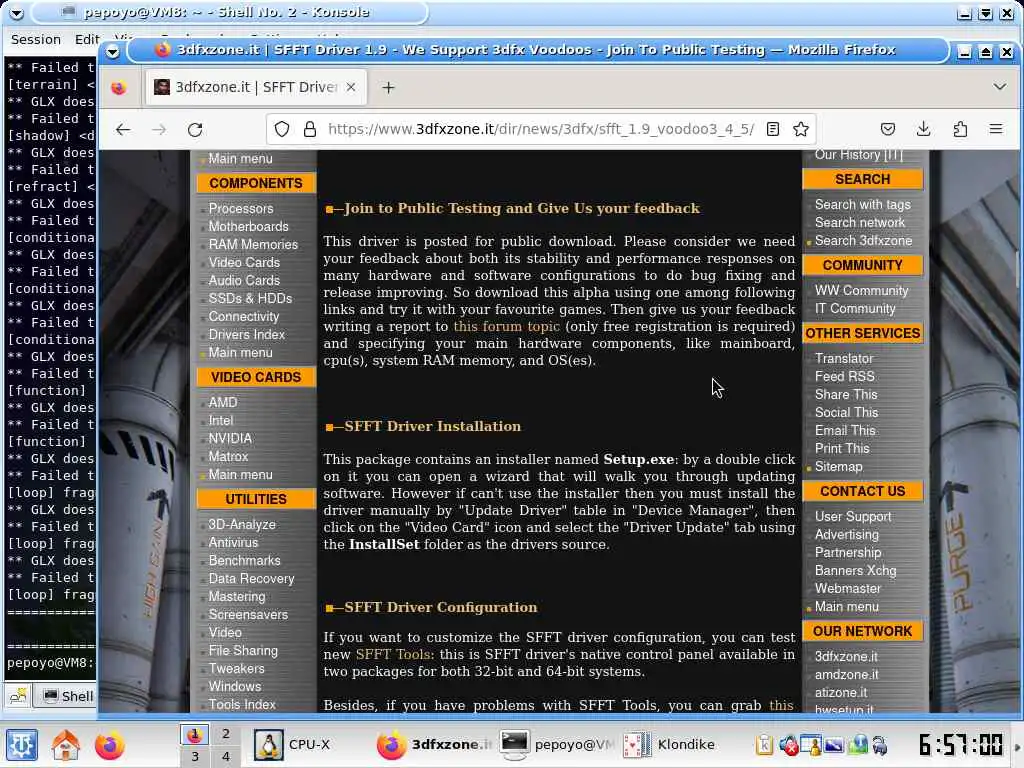The image size is (1024, 768).
Task: Click the new session icon in Konsole
Action: [18, 696]
